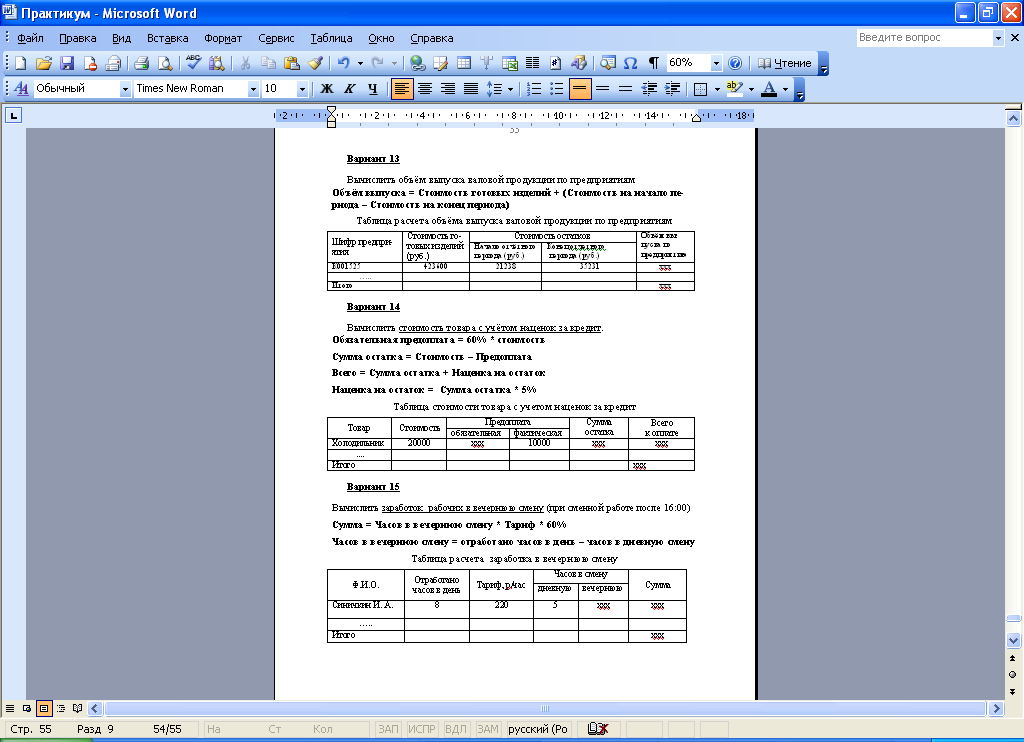1024x742 pixels.
Task: Open the Вставка menu
Action: coord(168,38)
